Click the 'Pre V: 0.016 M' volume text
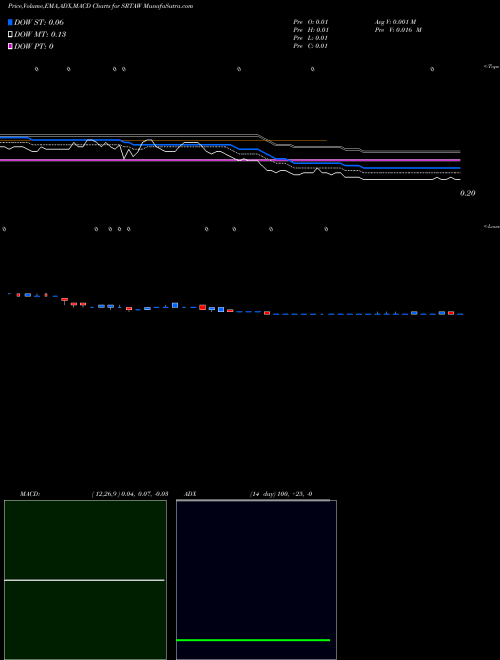Viewport: 500px width, 660px height. [398, 30]
